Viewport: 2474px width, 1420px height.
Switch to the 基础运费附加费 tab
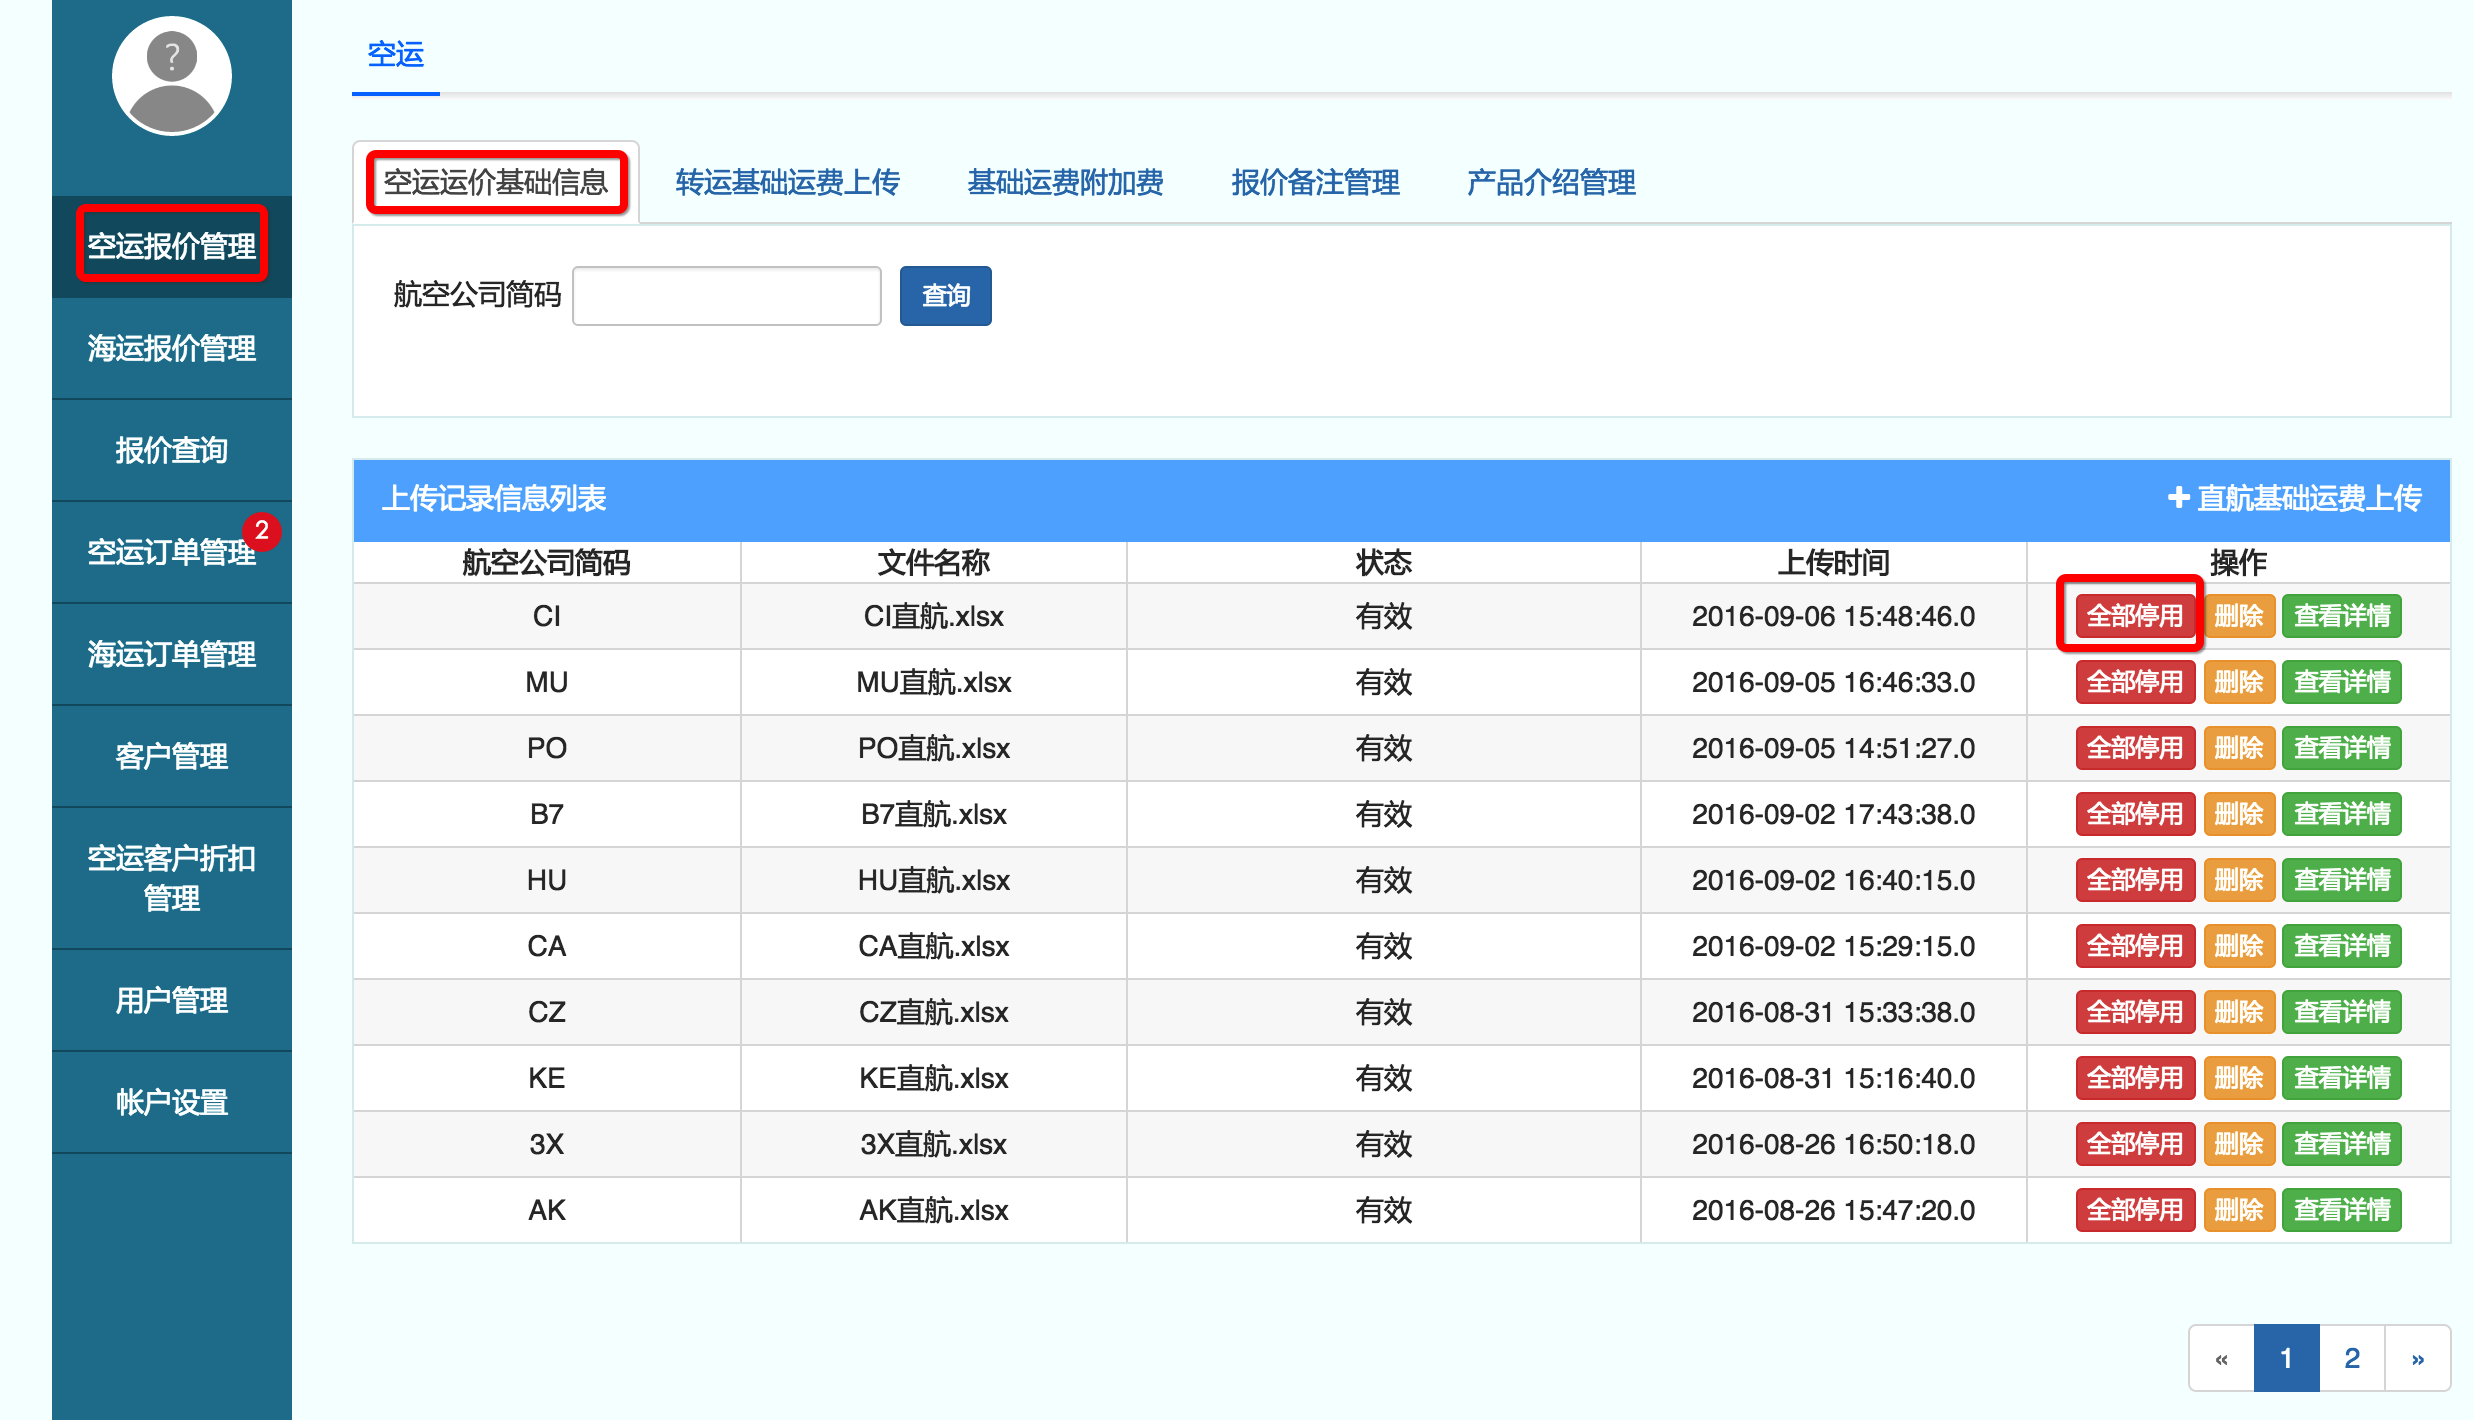(1065, 182)
